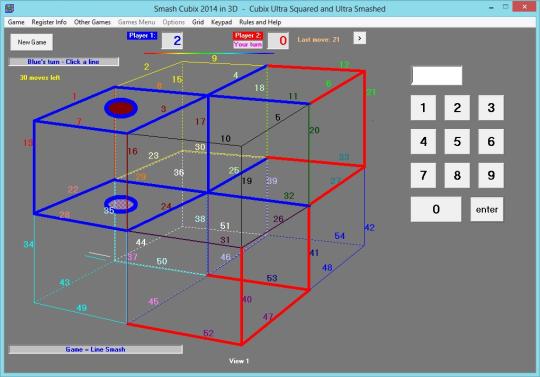Click the Player 2 score box

(278, 41)
